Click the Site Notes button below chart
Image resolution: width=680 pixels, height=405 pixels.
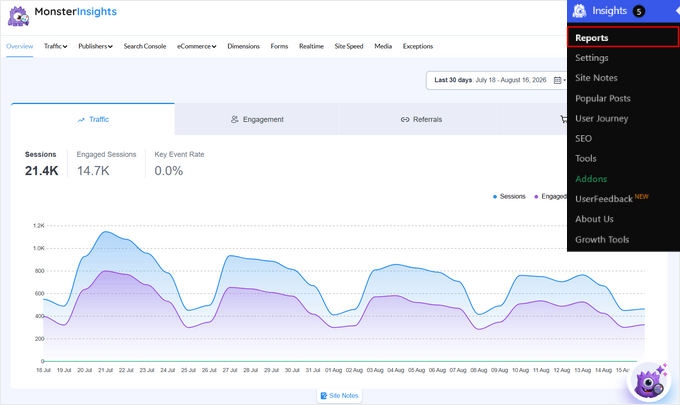point(339,395)
